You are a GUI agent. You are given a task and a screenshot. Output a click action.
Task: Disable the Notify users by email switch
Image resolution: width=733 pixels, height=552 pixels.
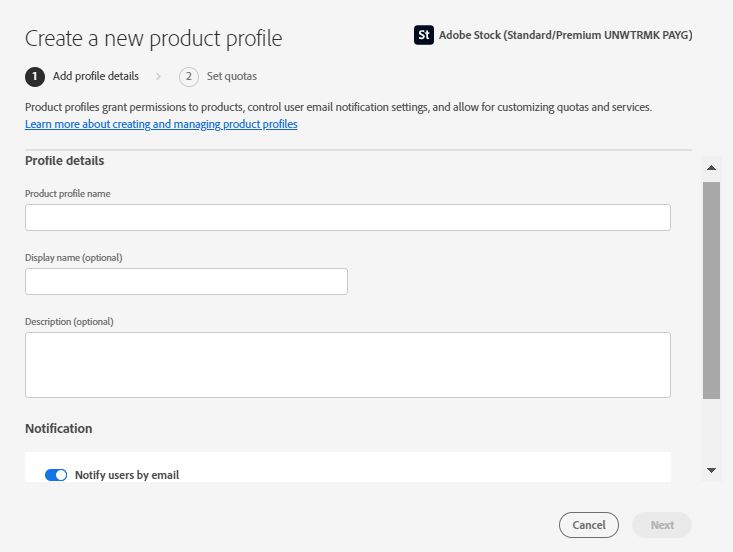pos(56,475)
